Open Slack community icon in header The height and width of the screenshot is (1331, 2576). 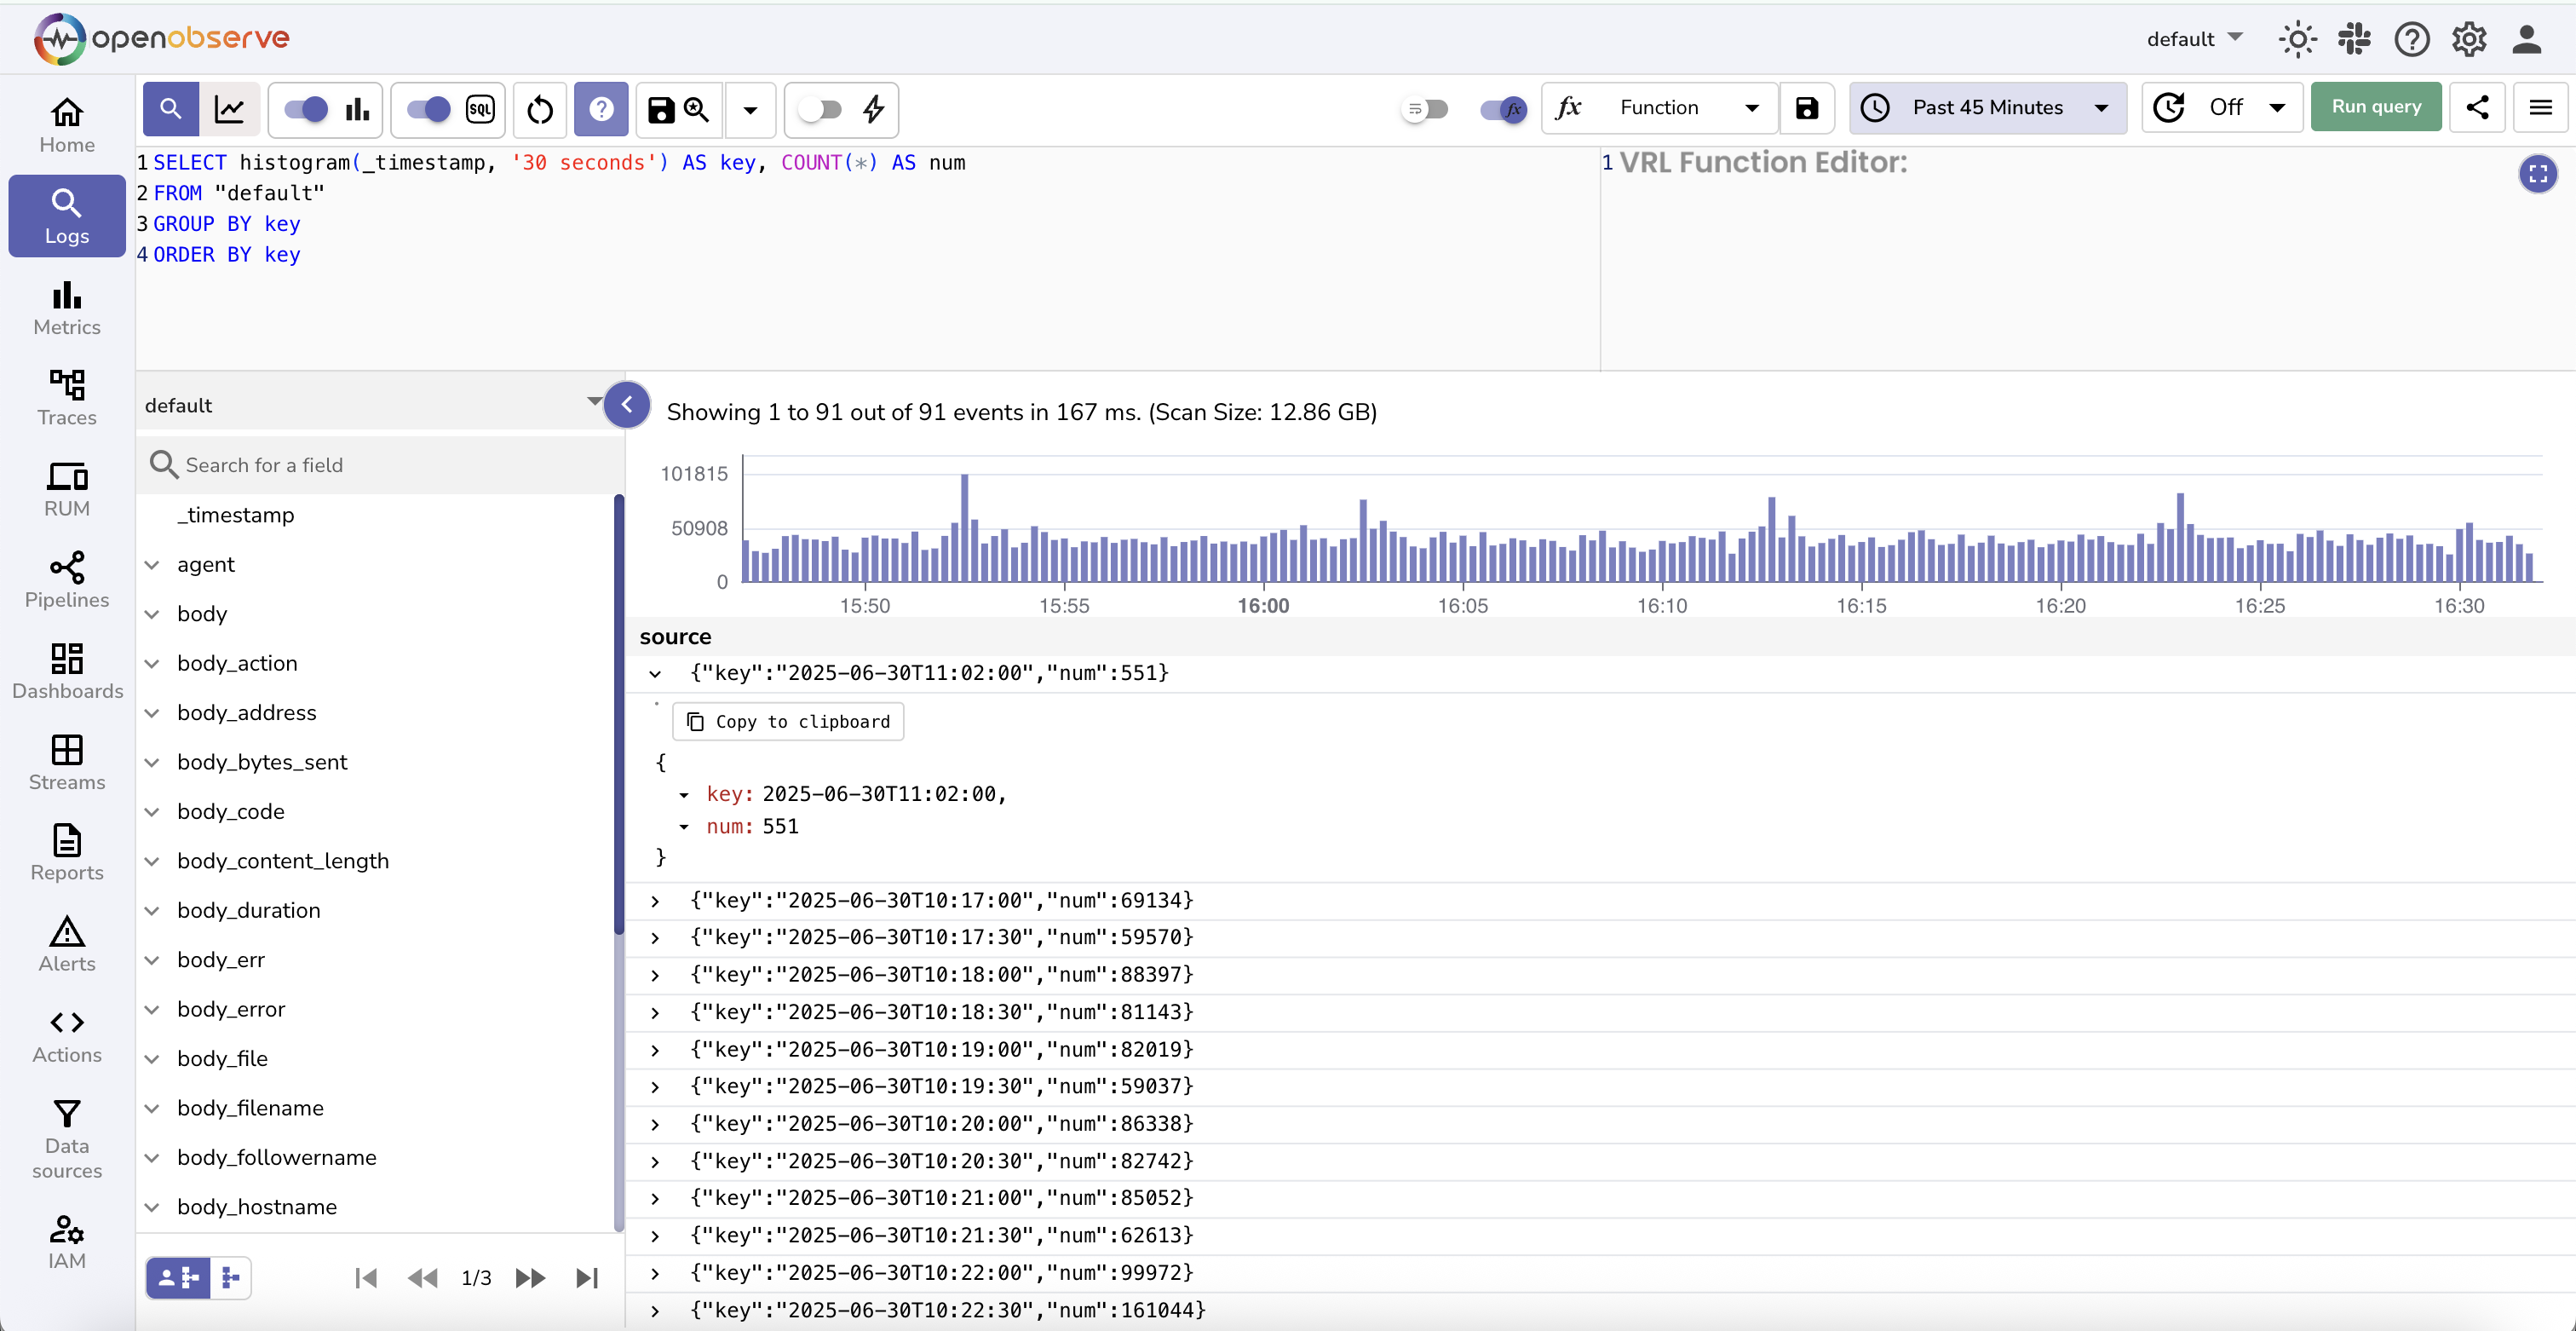pyautogui.click(x=2354, y=39)
